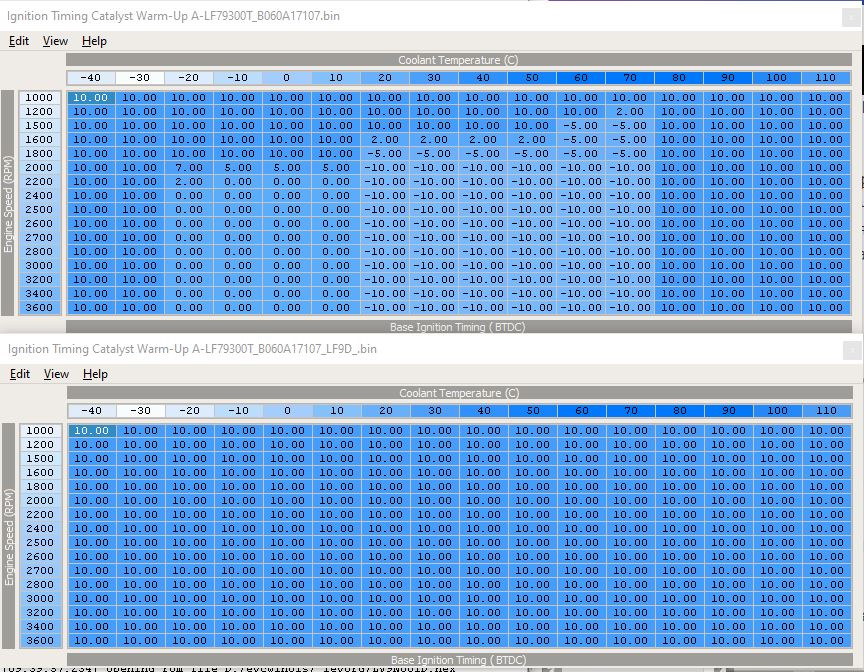Open Edit menu in the bottom LF9D_.bin window
This screenshot has width=864, height=672.
point(20,374)
